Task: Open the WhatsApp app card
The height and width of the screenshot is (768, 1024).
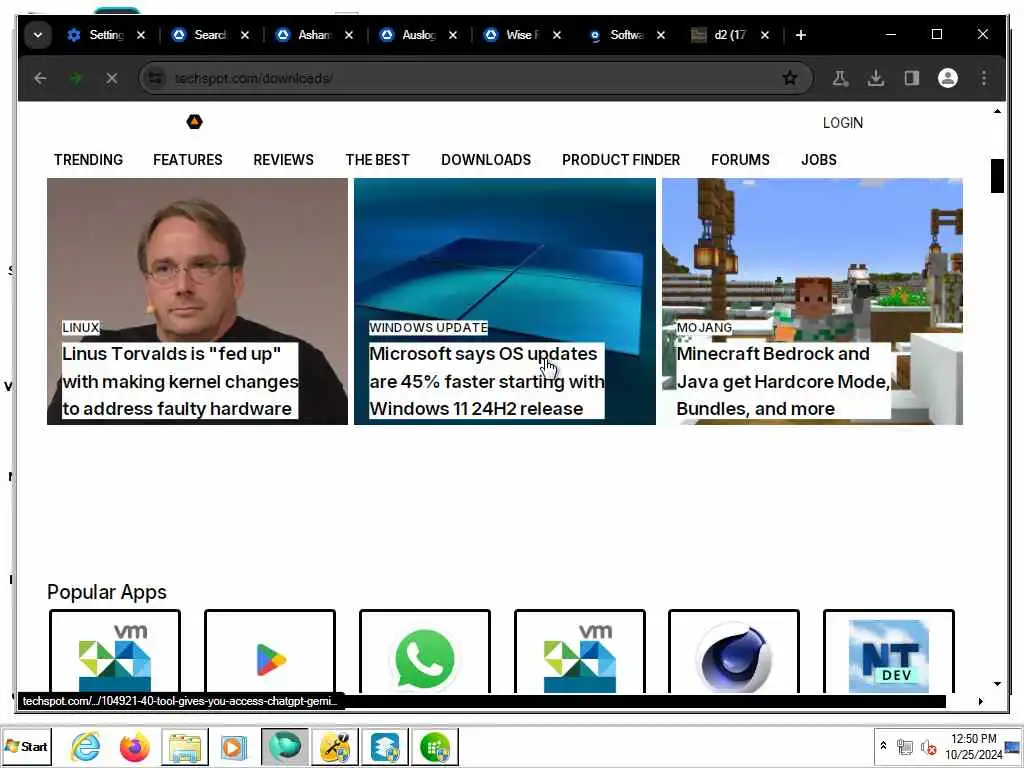Action: coord(424,652)
